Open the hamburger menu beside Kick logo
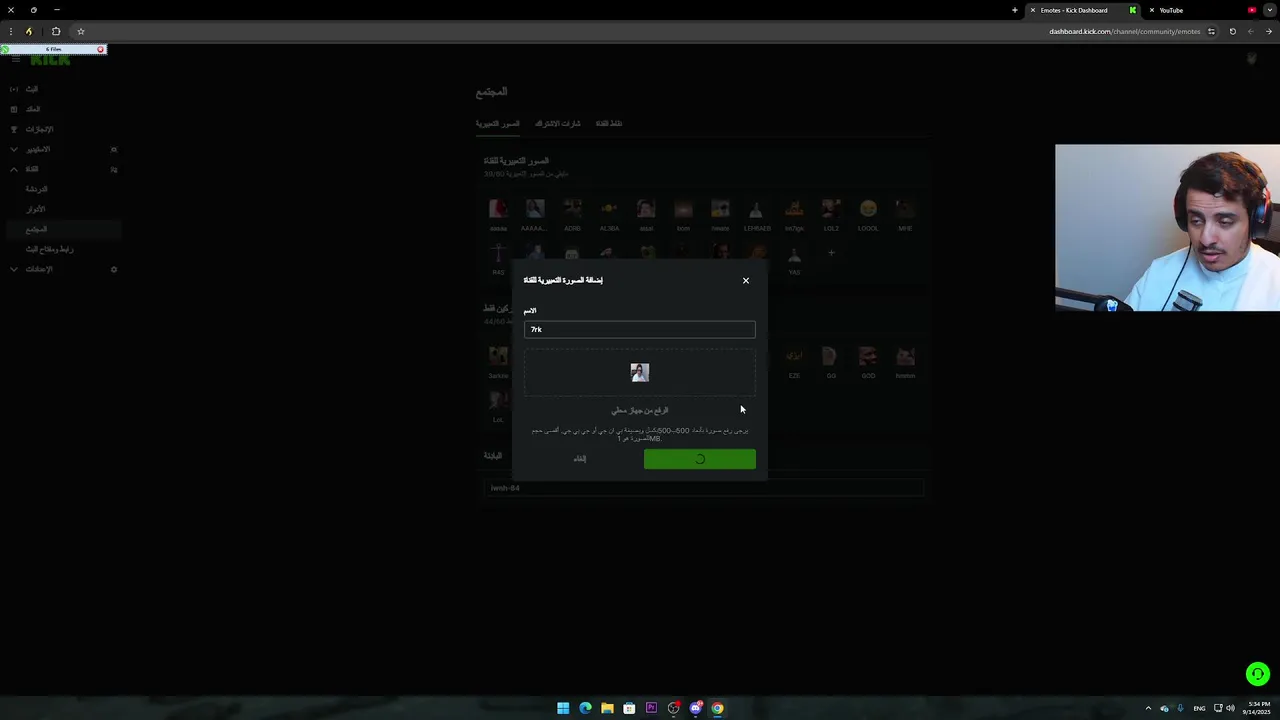The height and width of the screenshot is (720, 1280). [x=15, y=60]
